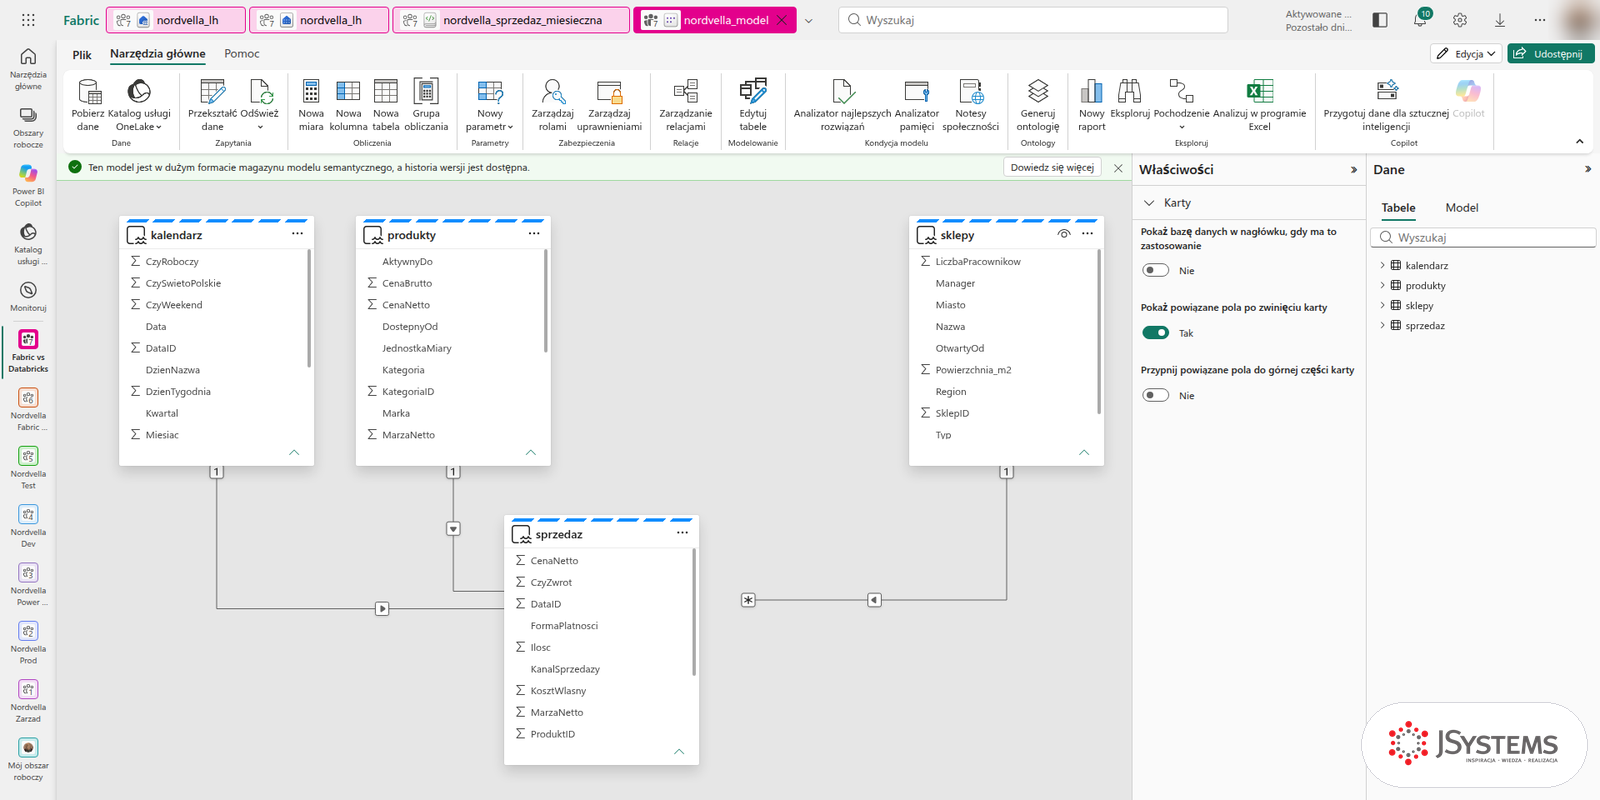Collapse the sprzedaz table card
1600x800 pixels.
point(679,751)
